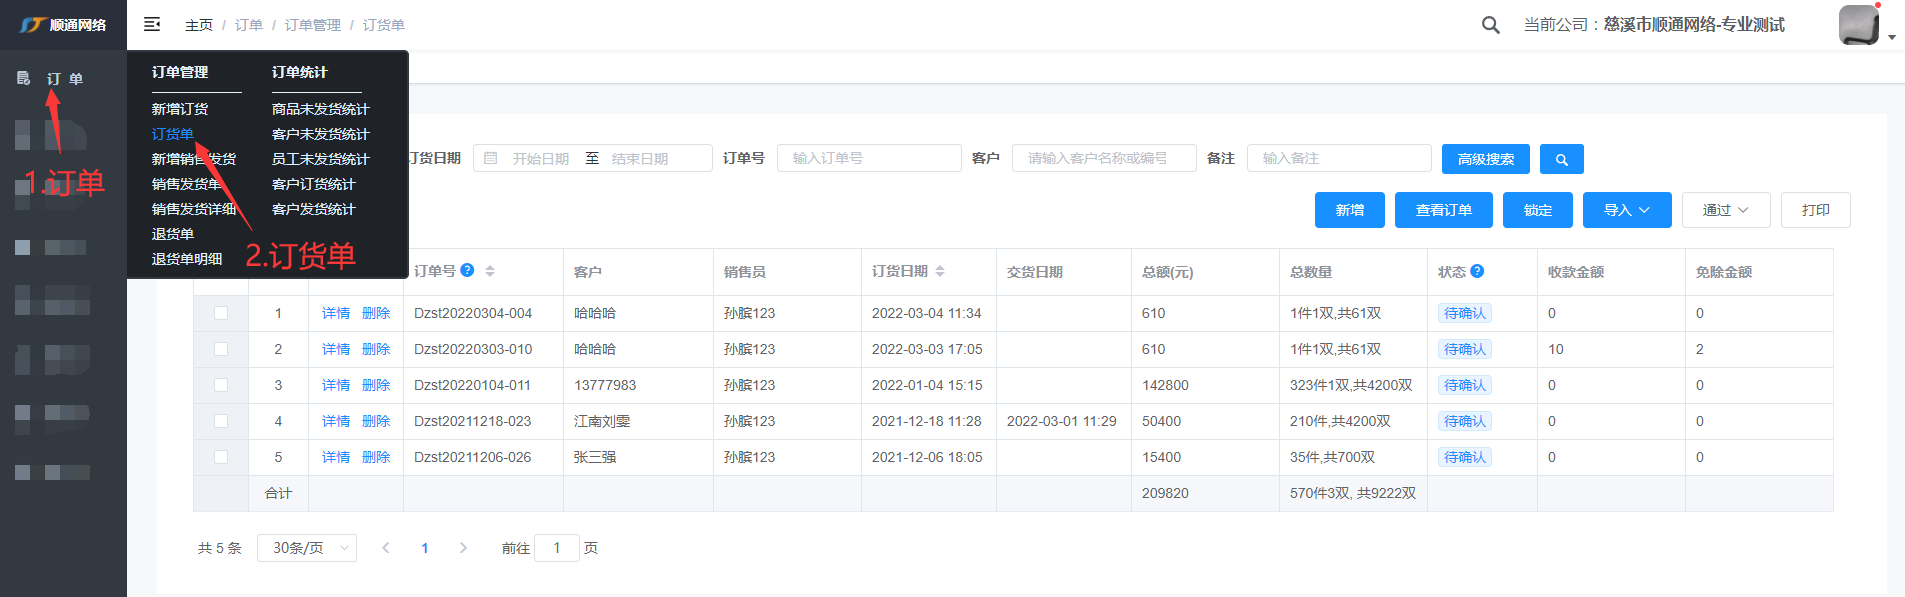
Task: Click the 高级搜索 button
Action: 1485,159
